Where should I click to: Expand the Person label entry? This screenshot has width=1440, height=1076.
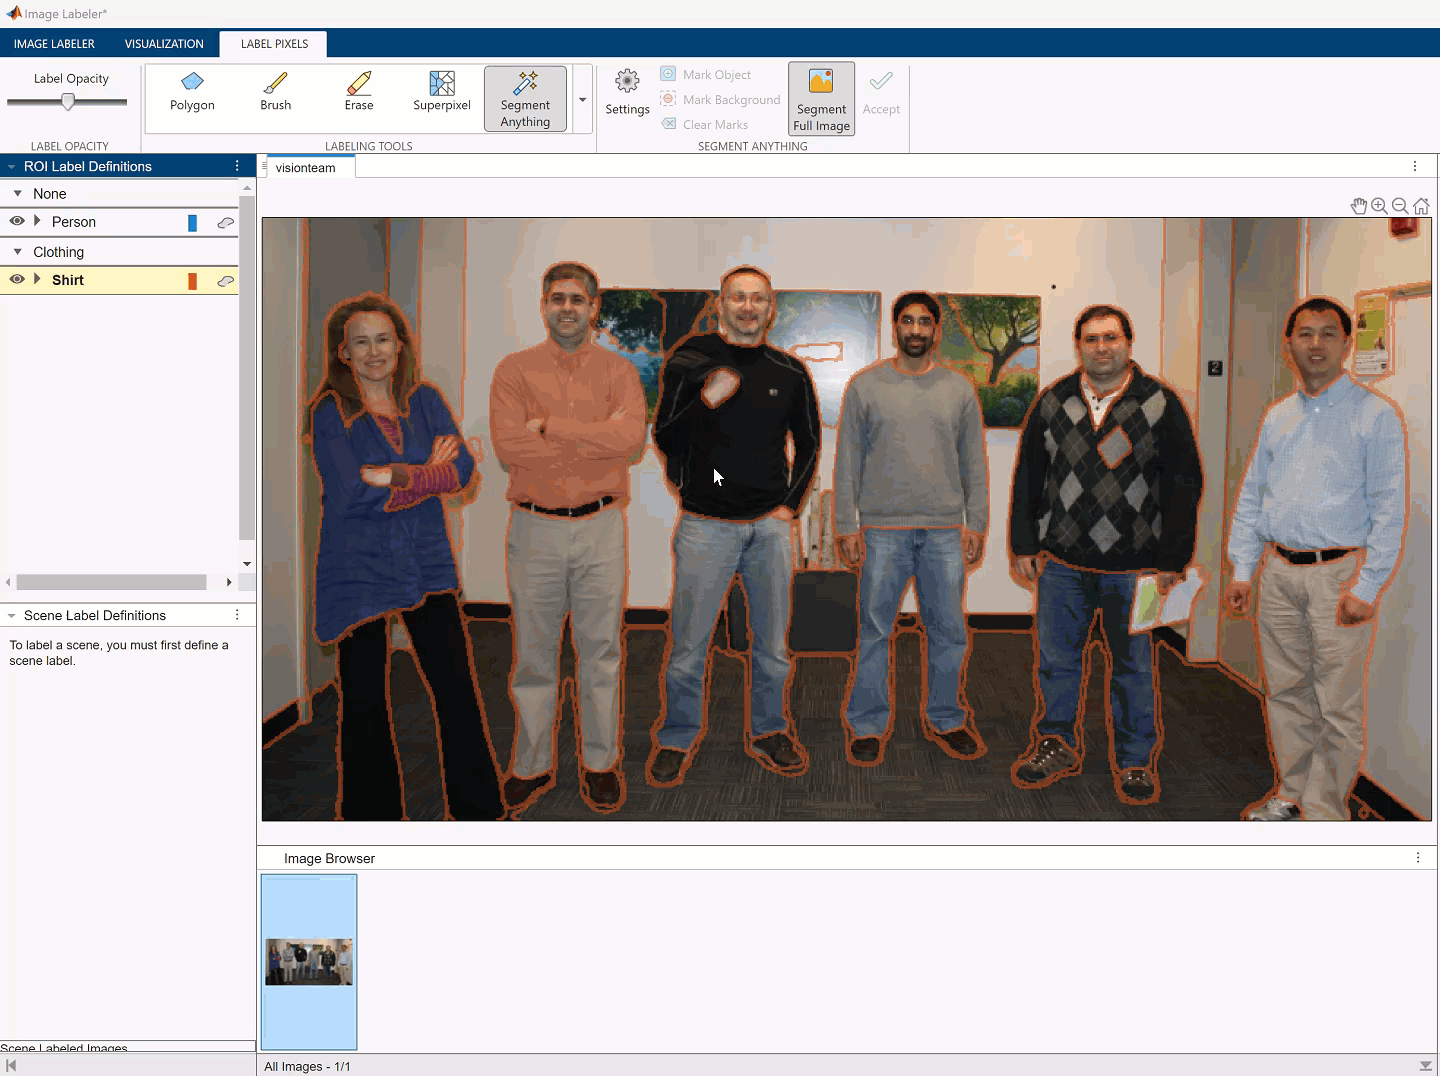point(36,222)
